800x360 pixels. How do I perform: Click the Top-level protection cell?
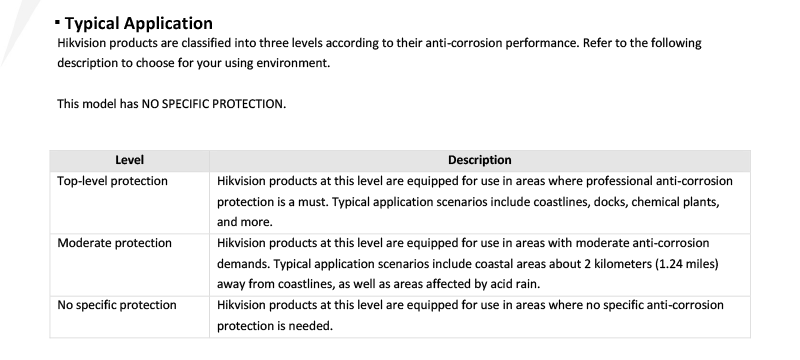click(x=129, y=202)
